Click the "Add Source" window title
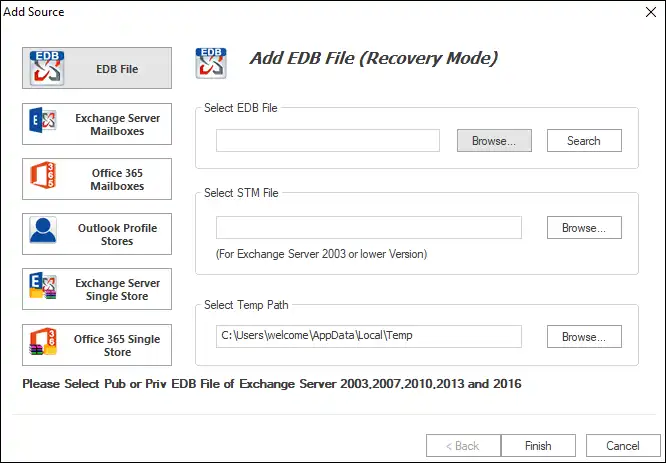Screen dimensions: 666x463 coord(34,11)
